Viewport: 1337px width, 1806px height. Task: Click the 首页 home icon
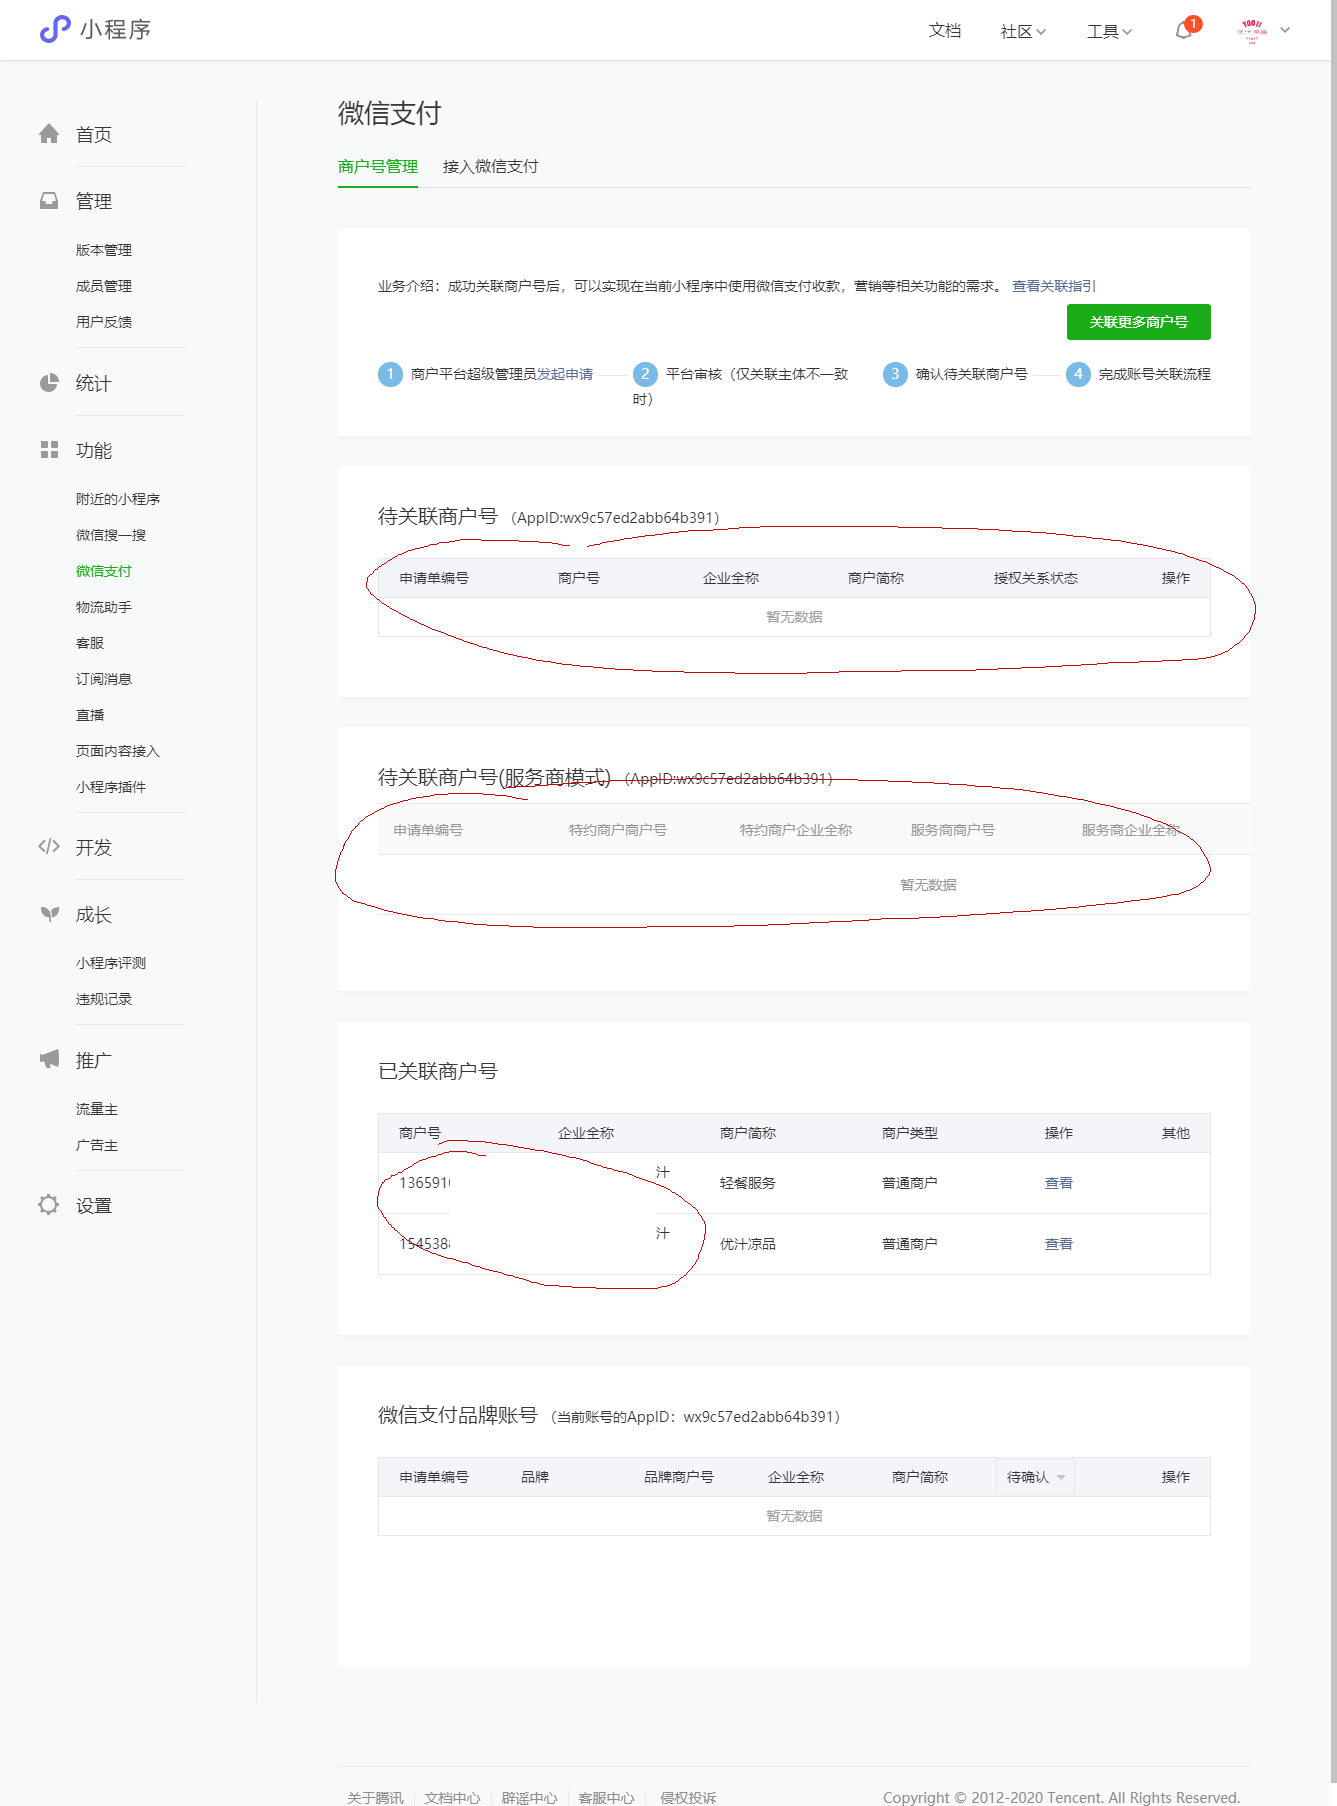pos(49,134)
